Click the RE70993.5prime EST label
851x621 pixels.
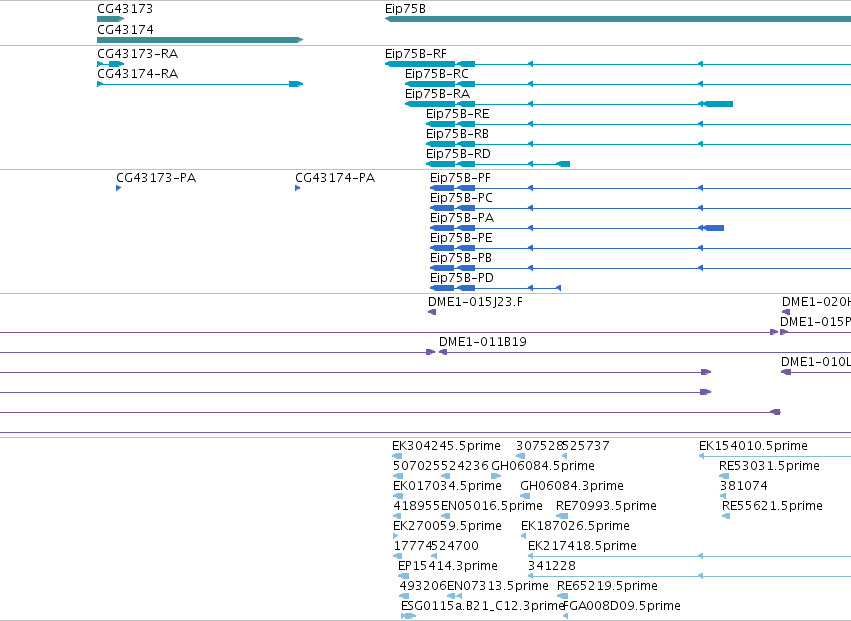[x=606, y=506]
